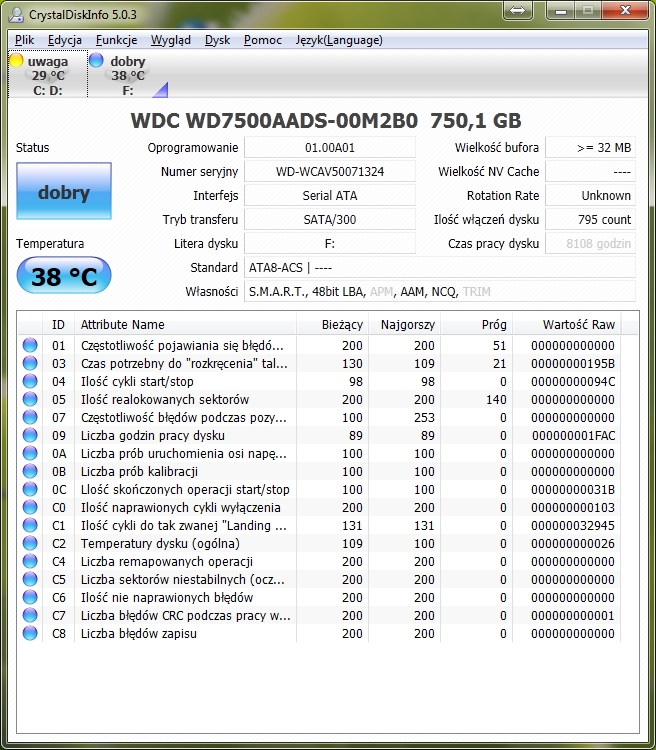
Task: Open the Edycja menu
Action: [x=65, y=40]
